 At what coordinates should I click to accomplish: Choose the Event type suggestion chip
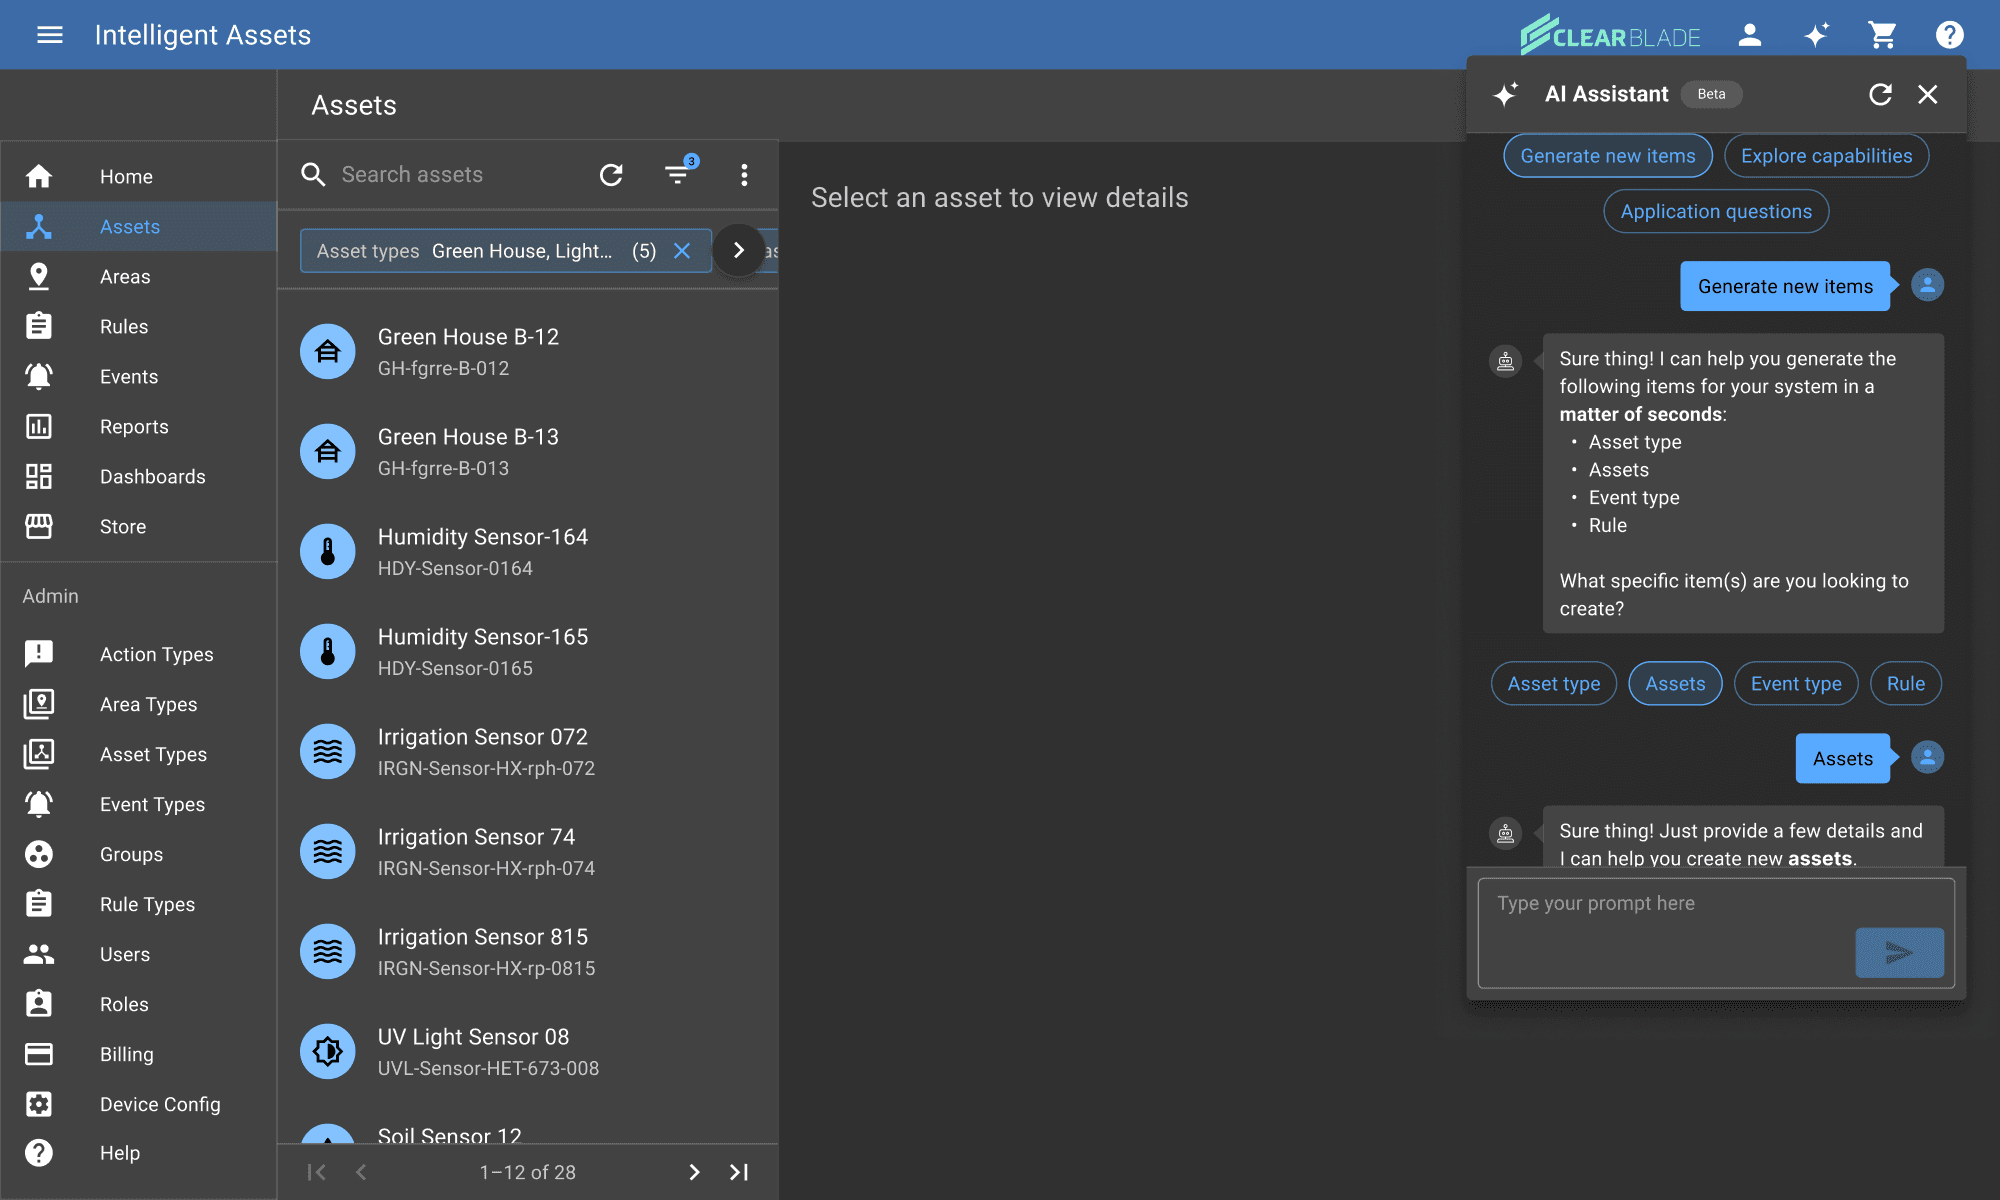(x=1795, y=684)
